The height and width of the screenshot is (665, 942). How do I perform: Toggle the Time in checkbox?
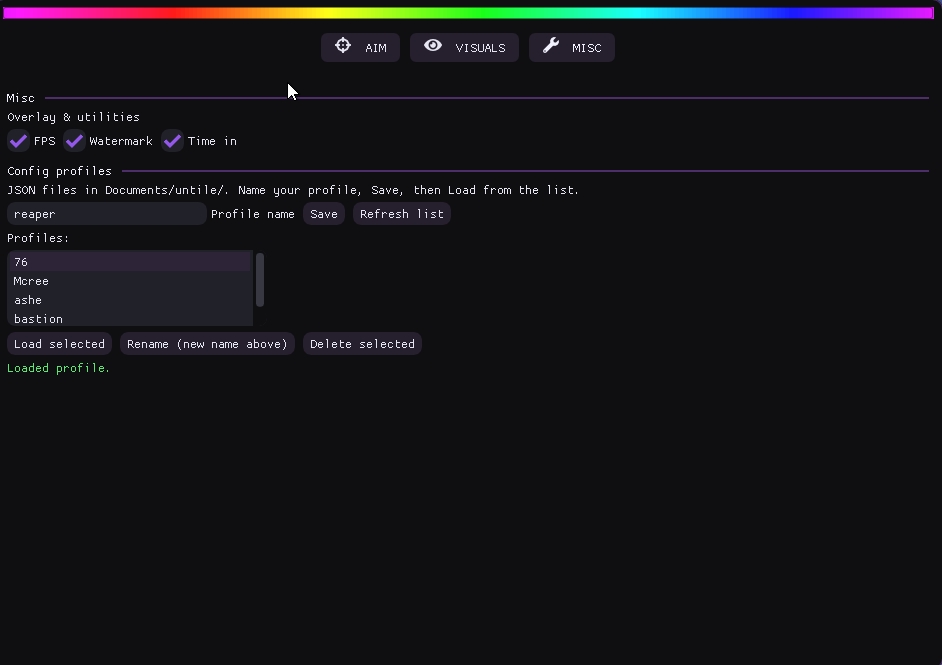[x=173, y=141]
